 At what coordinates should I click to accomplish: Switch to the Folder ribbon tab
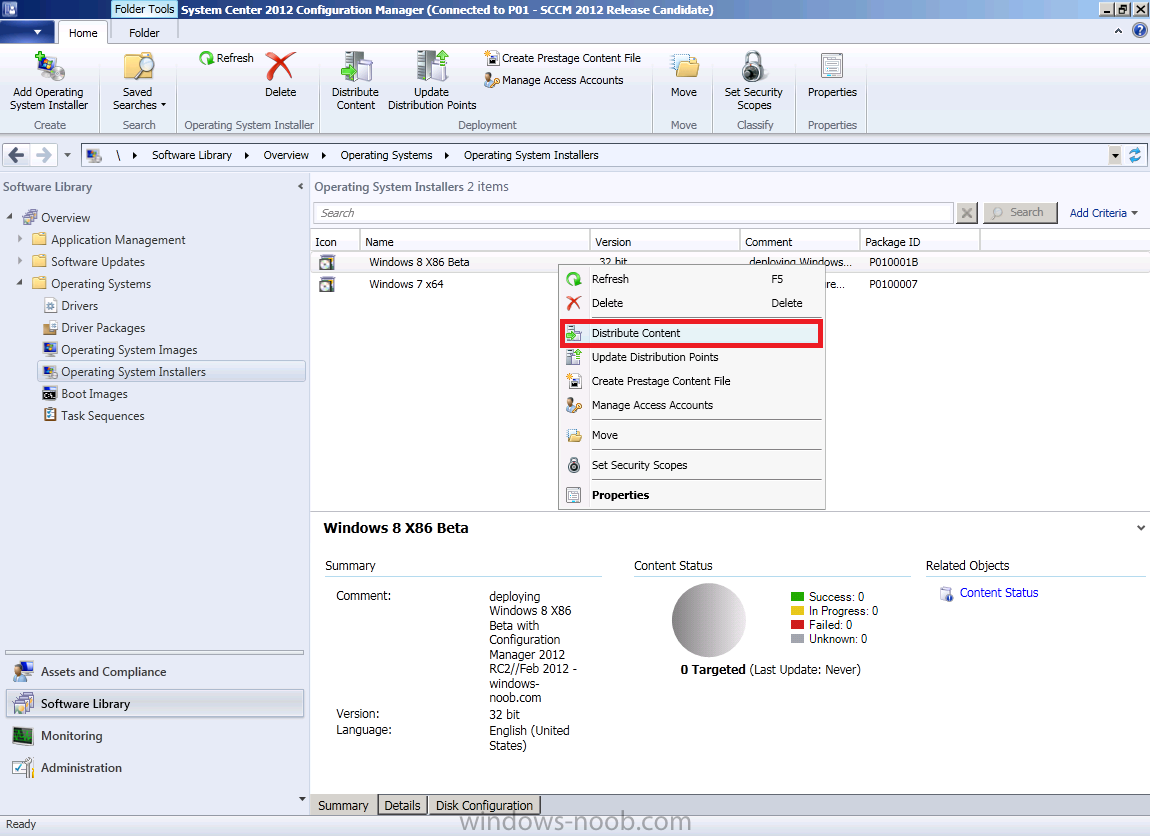(x=144, y=33)
